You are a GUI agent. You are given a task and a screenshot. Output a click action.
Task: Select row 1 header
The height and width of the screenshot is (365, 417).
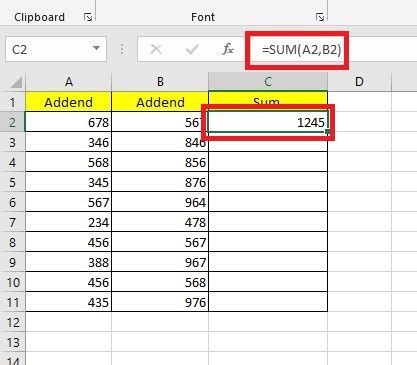[x=12, y=102]
